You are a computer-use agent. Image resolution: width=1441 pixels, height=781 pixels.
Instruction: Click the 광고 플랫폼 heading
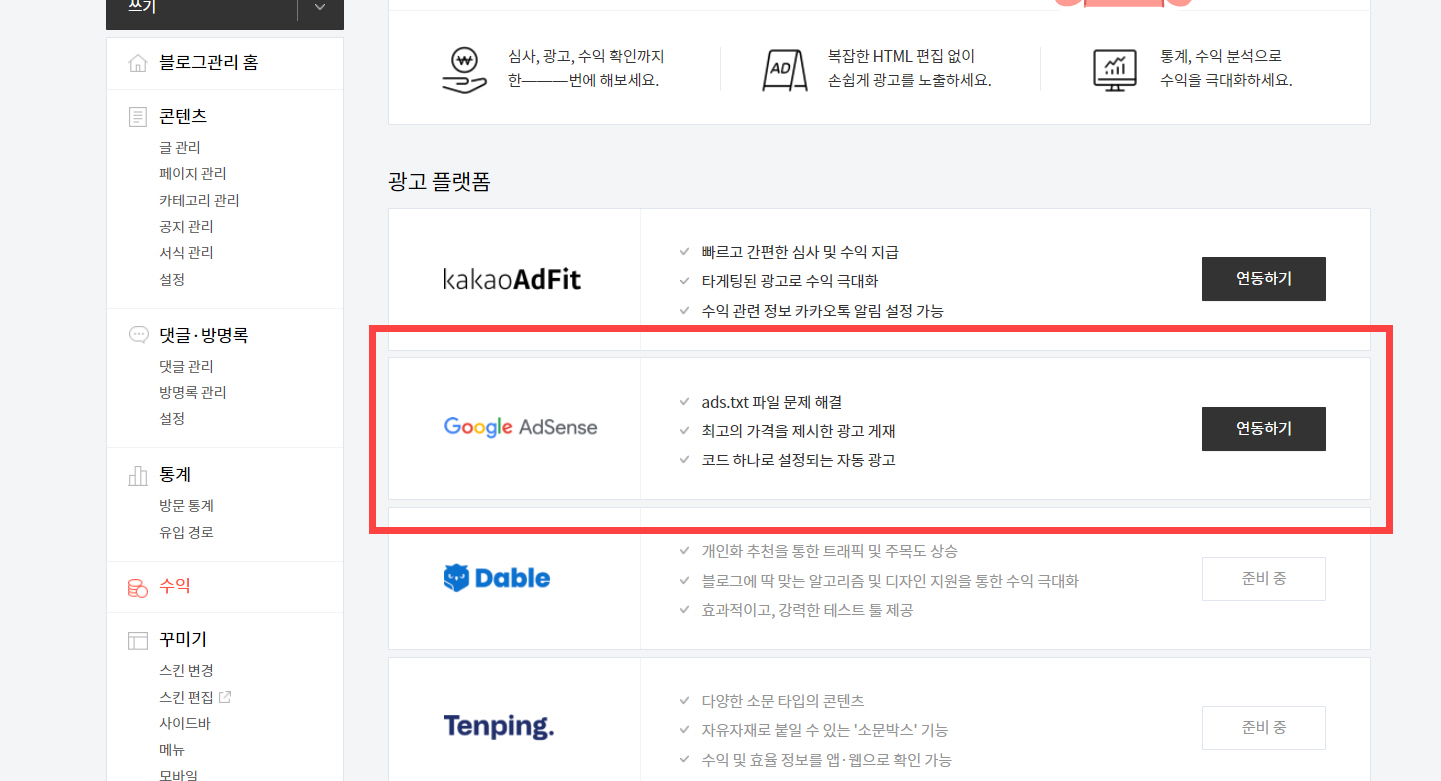pos(439,182)
